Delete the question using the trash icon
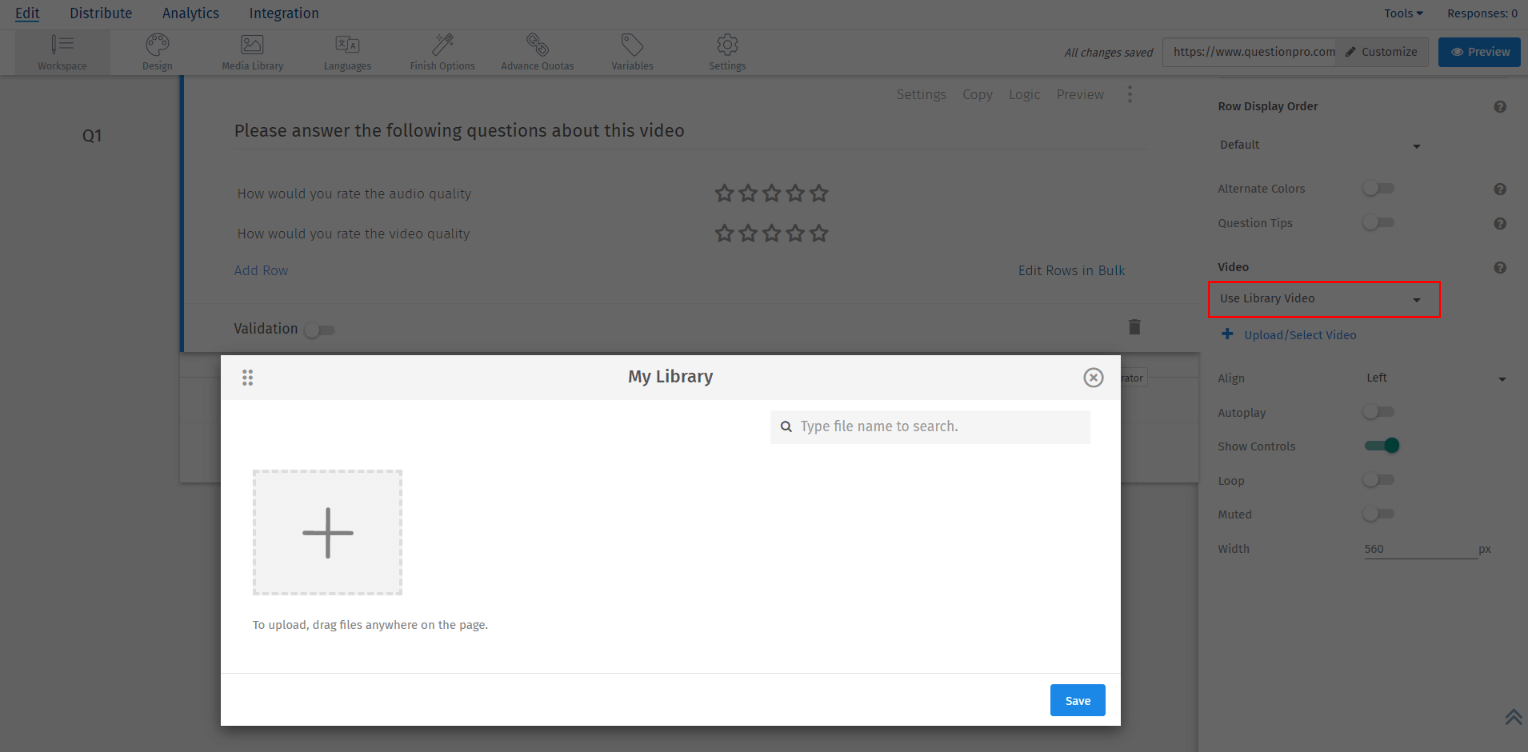Viewport: 1528px width, 752px height. pyautogui.click(x=1134, y=326)
